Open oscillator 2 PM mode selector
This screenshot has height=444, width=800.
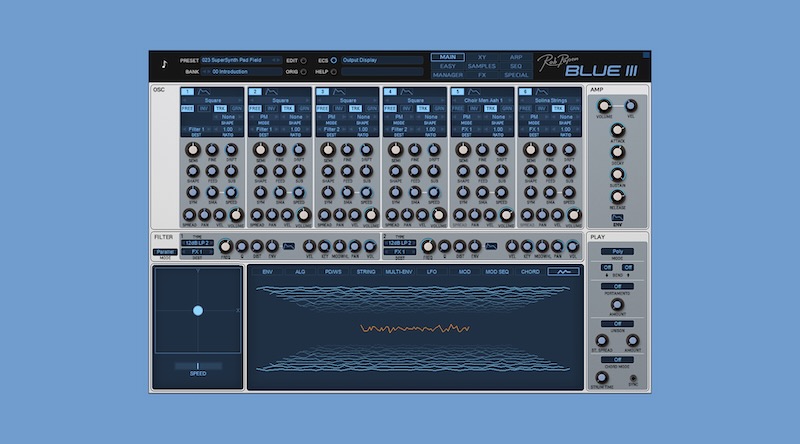(264, 117)
